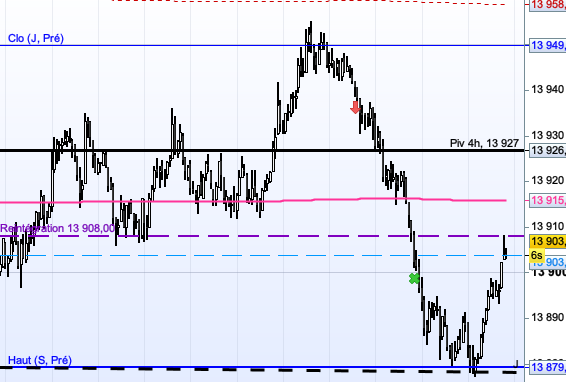566x382 pixels.
Task: Select the blue 13 879 axis price tag
Action: tap(548, 367)
